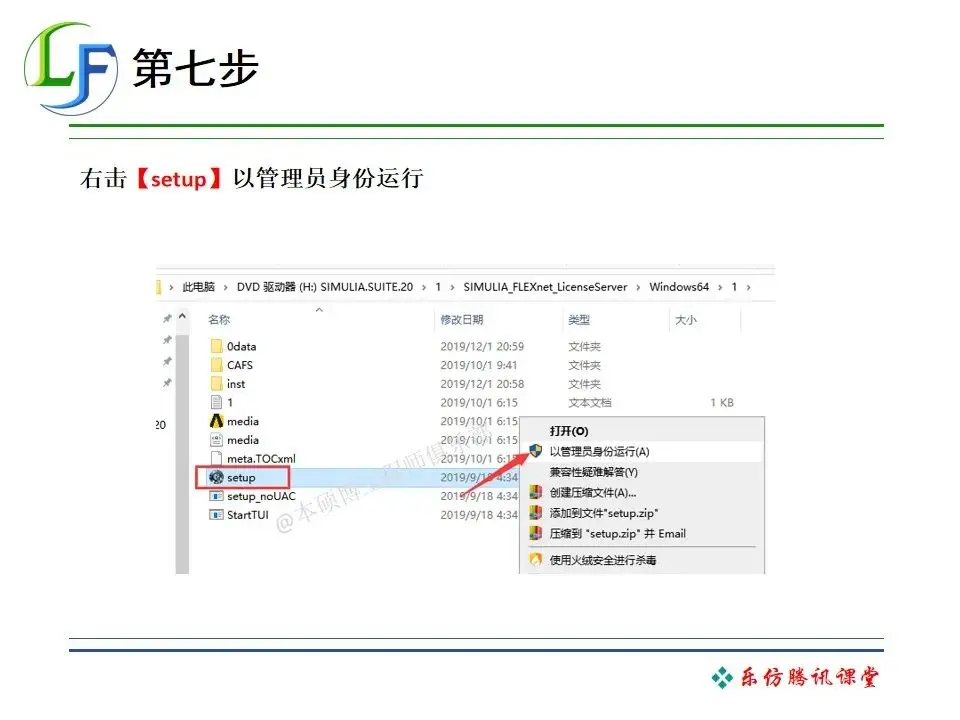
Task: Click the date 2019/10/1 9:41
Action: pos(479,365)
